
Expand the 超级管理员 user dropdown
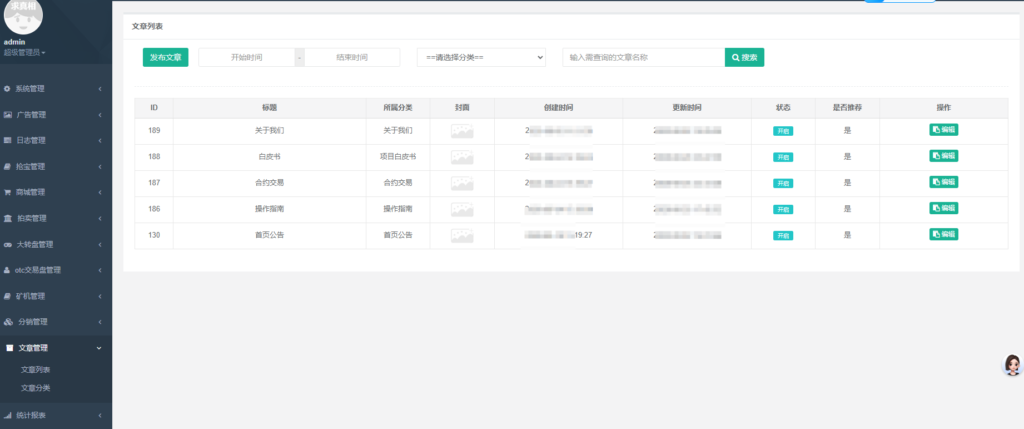(x=25, y=52)
